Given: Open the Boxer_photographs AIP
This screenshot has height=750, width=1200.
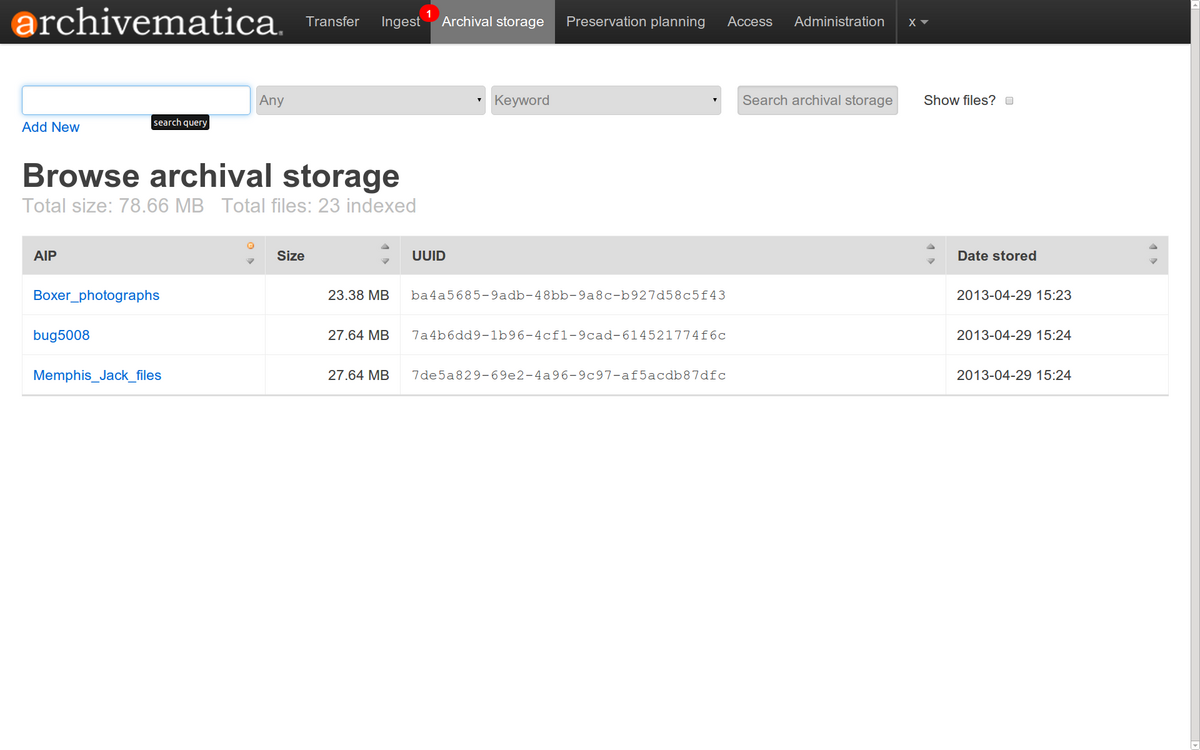Looking at the screenshot, I should pos(96,295).
